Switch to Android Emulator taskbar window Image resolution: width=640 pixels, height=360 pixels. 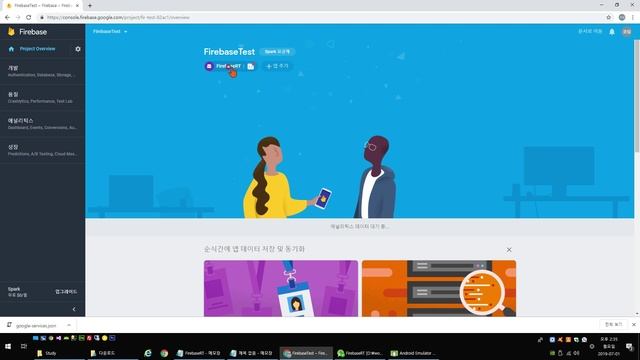click(413, 353)
